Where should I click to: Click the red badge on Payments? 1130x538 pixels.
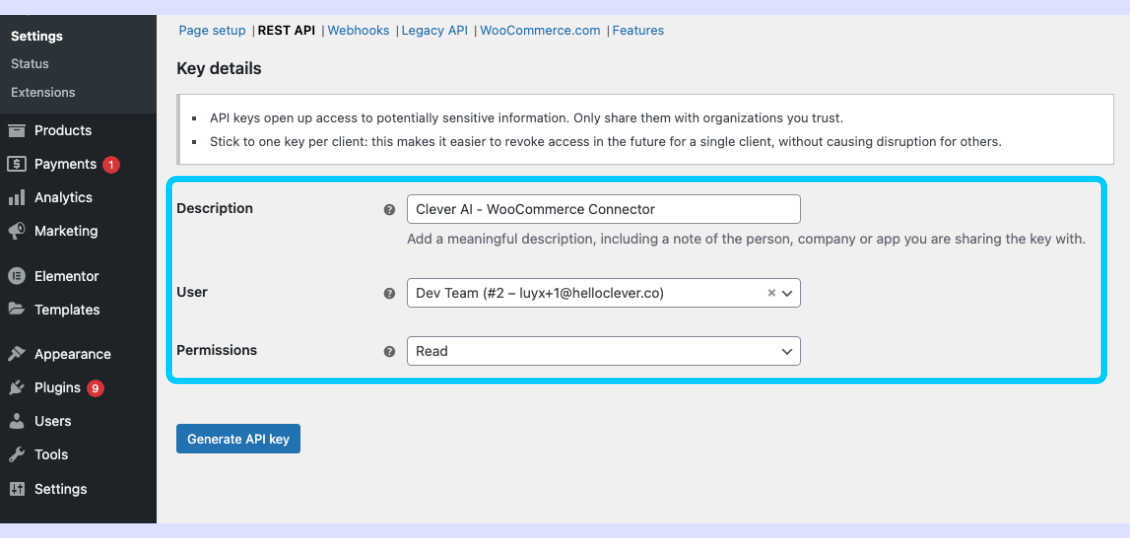click(110, 164)
